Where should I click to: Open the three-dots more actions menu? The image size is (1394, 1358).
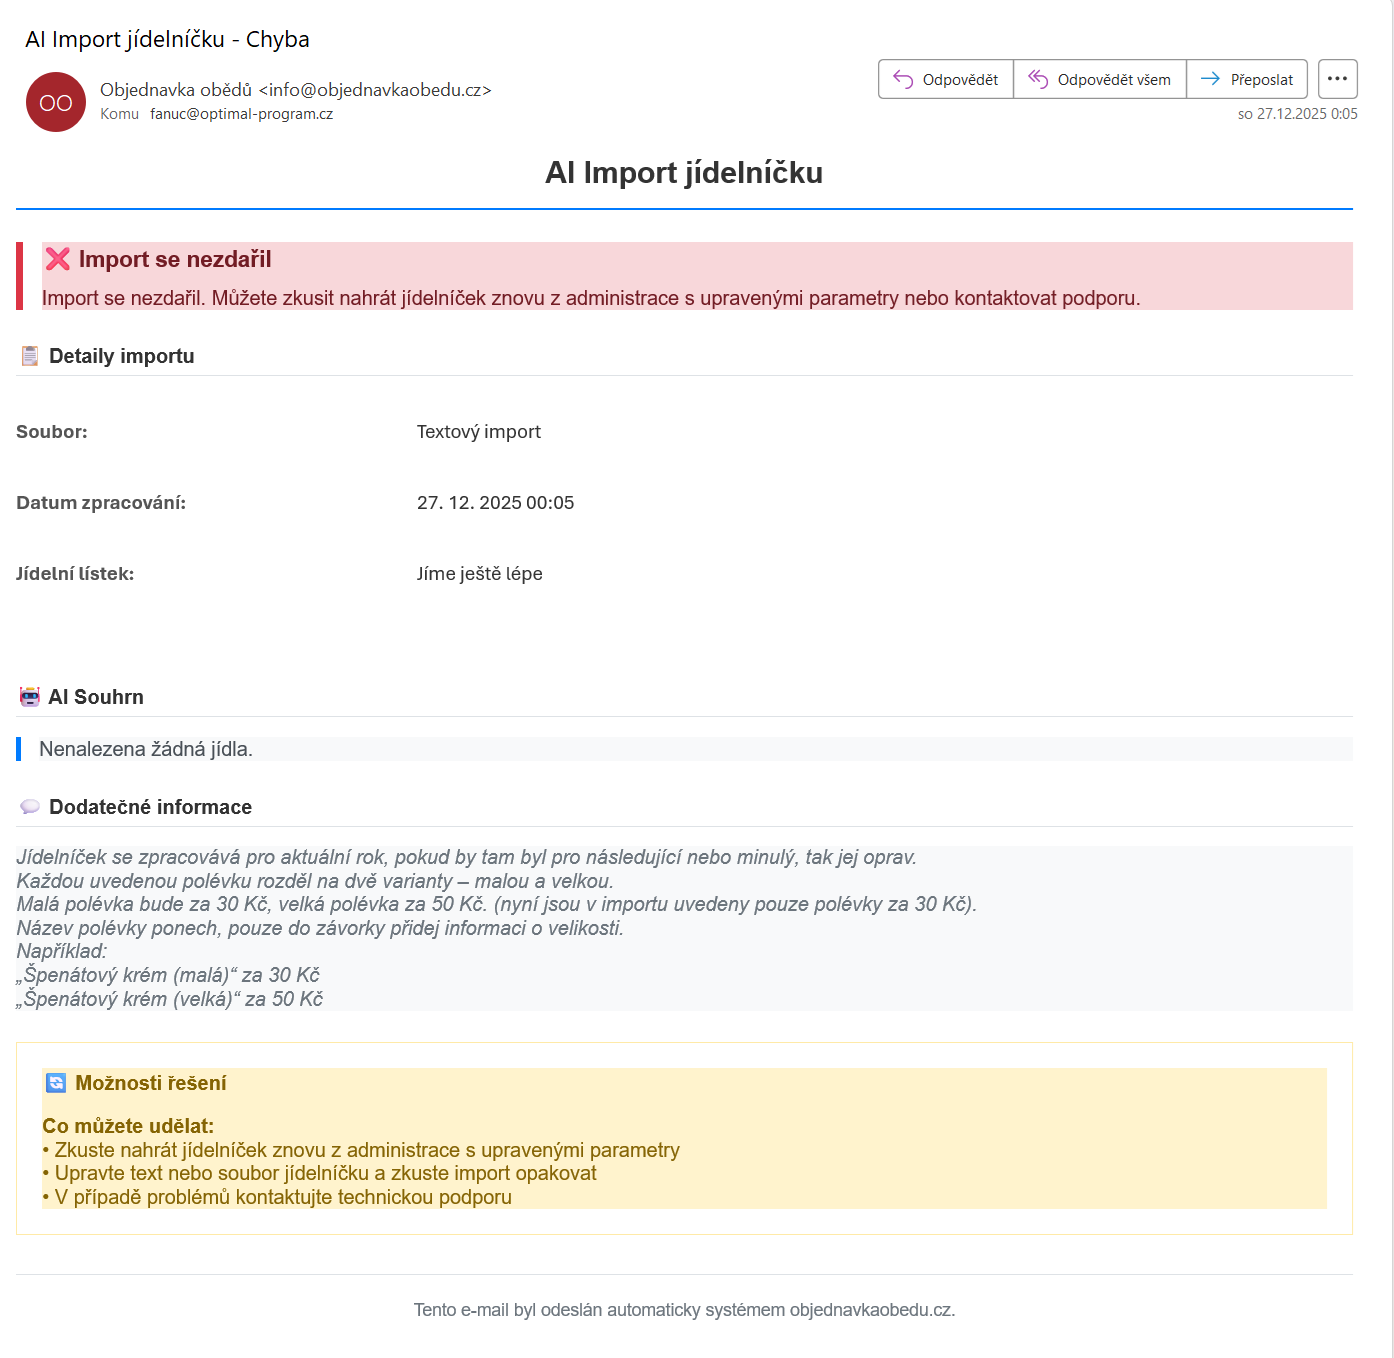pos(1337,79)
